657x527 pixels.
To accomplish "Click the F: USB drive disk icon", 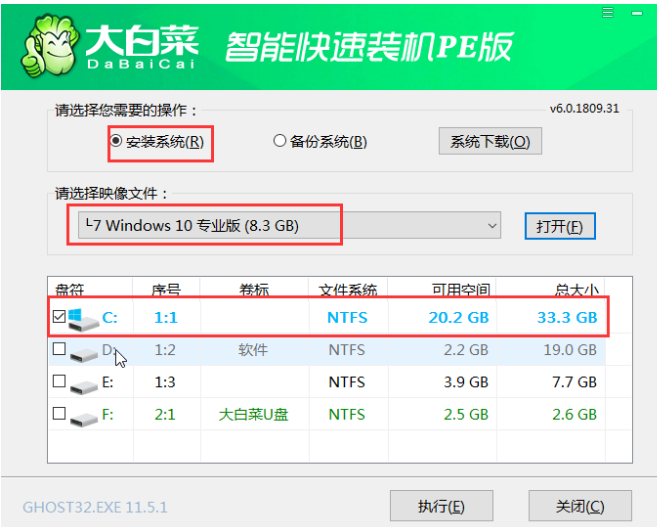I will click(x=84, y=418).
